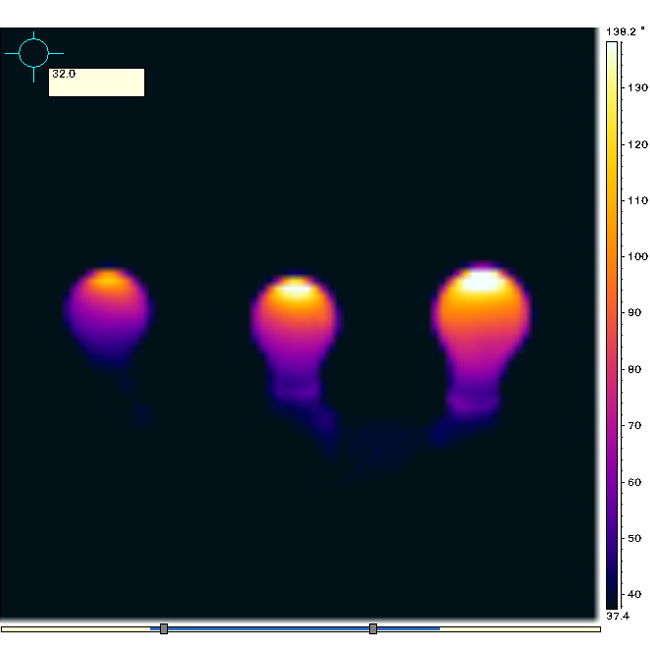Click the 120 scale label
Image resolution: width=650 pixels, height=650 pixels.
point(638,145)
